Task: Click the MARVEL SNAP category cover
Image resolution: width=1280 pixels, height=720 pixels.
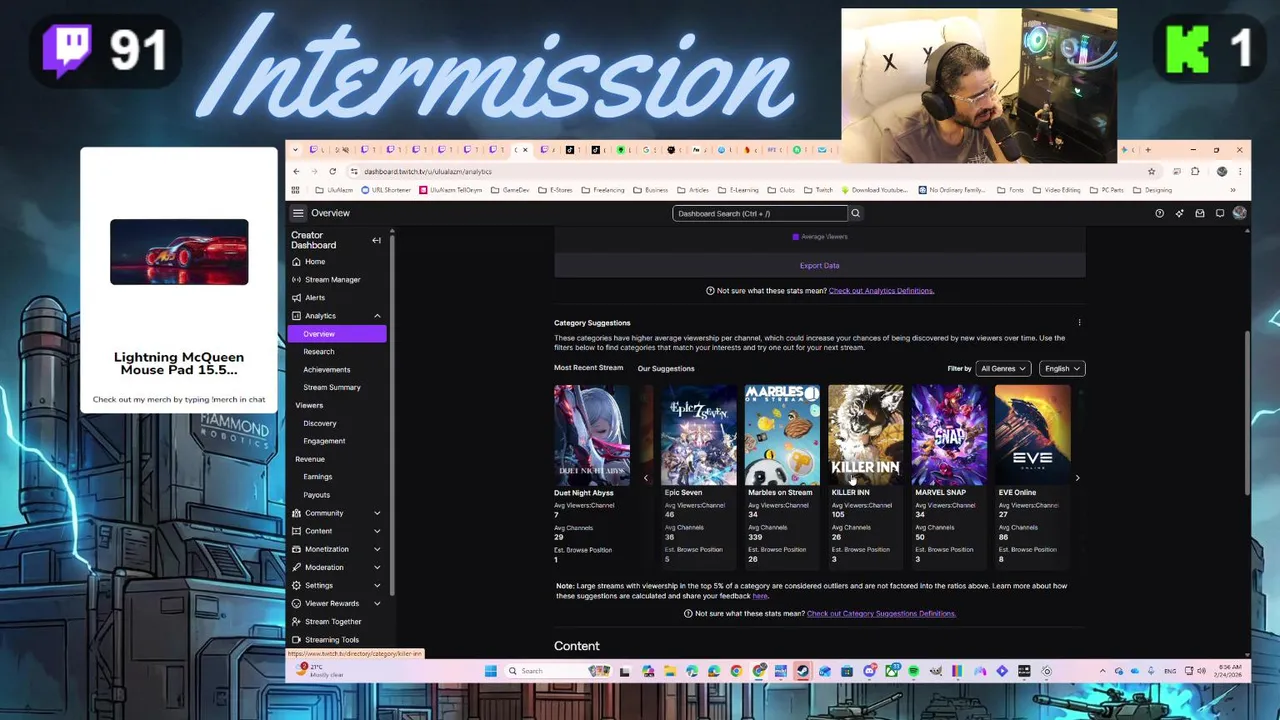Action: click(949, 435)
